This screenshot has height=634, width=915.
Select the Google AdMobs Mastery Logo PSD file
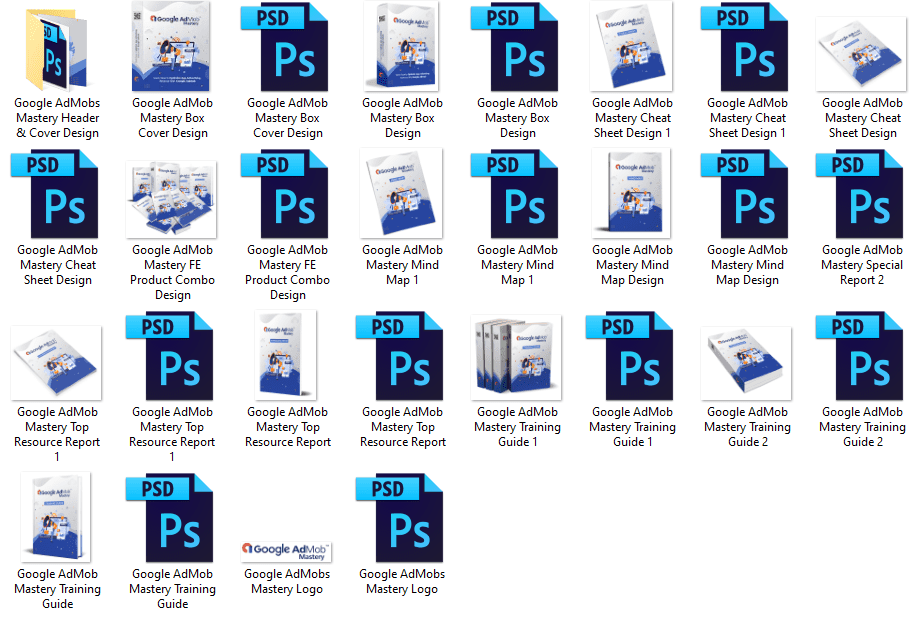coord(400,518)
